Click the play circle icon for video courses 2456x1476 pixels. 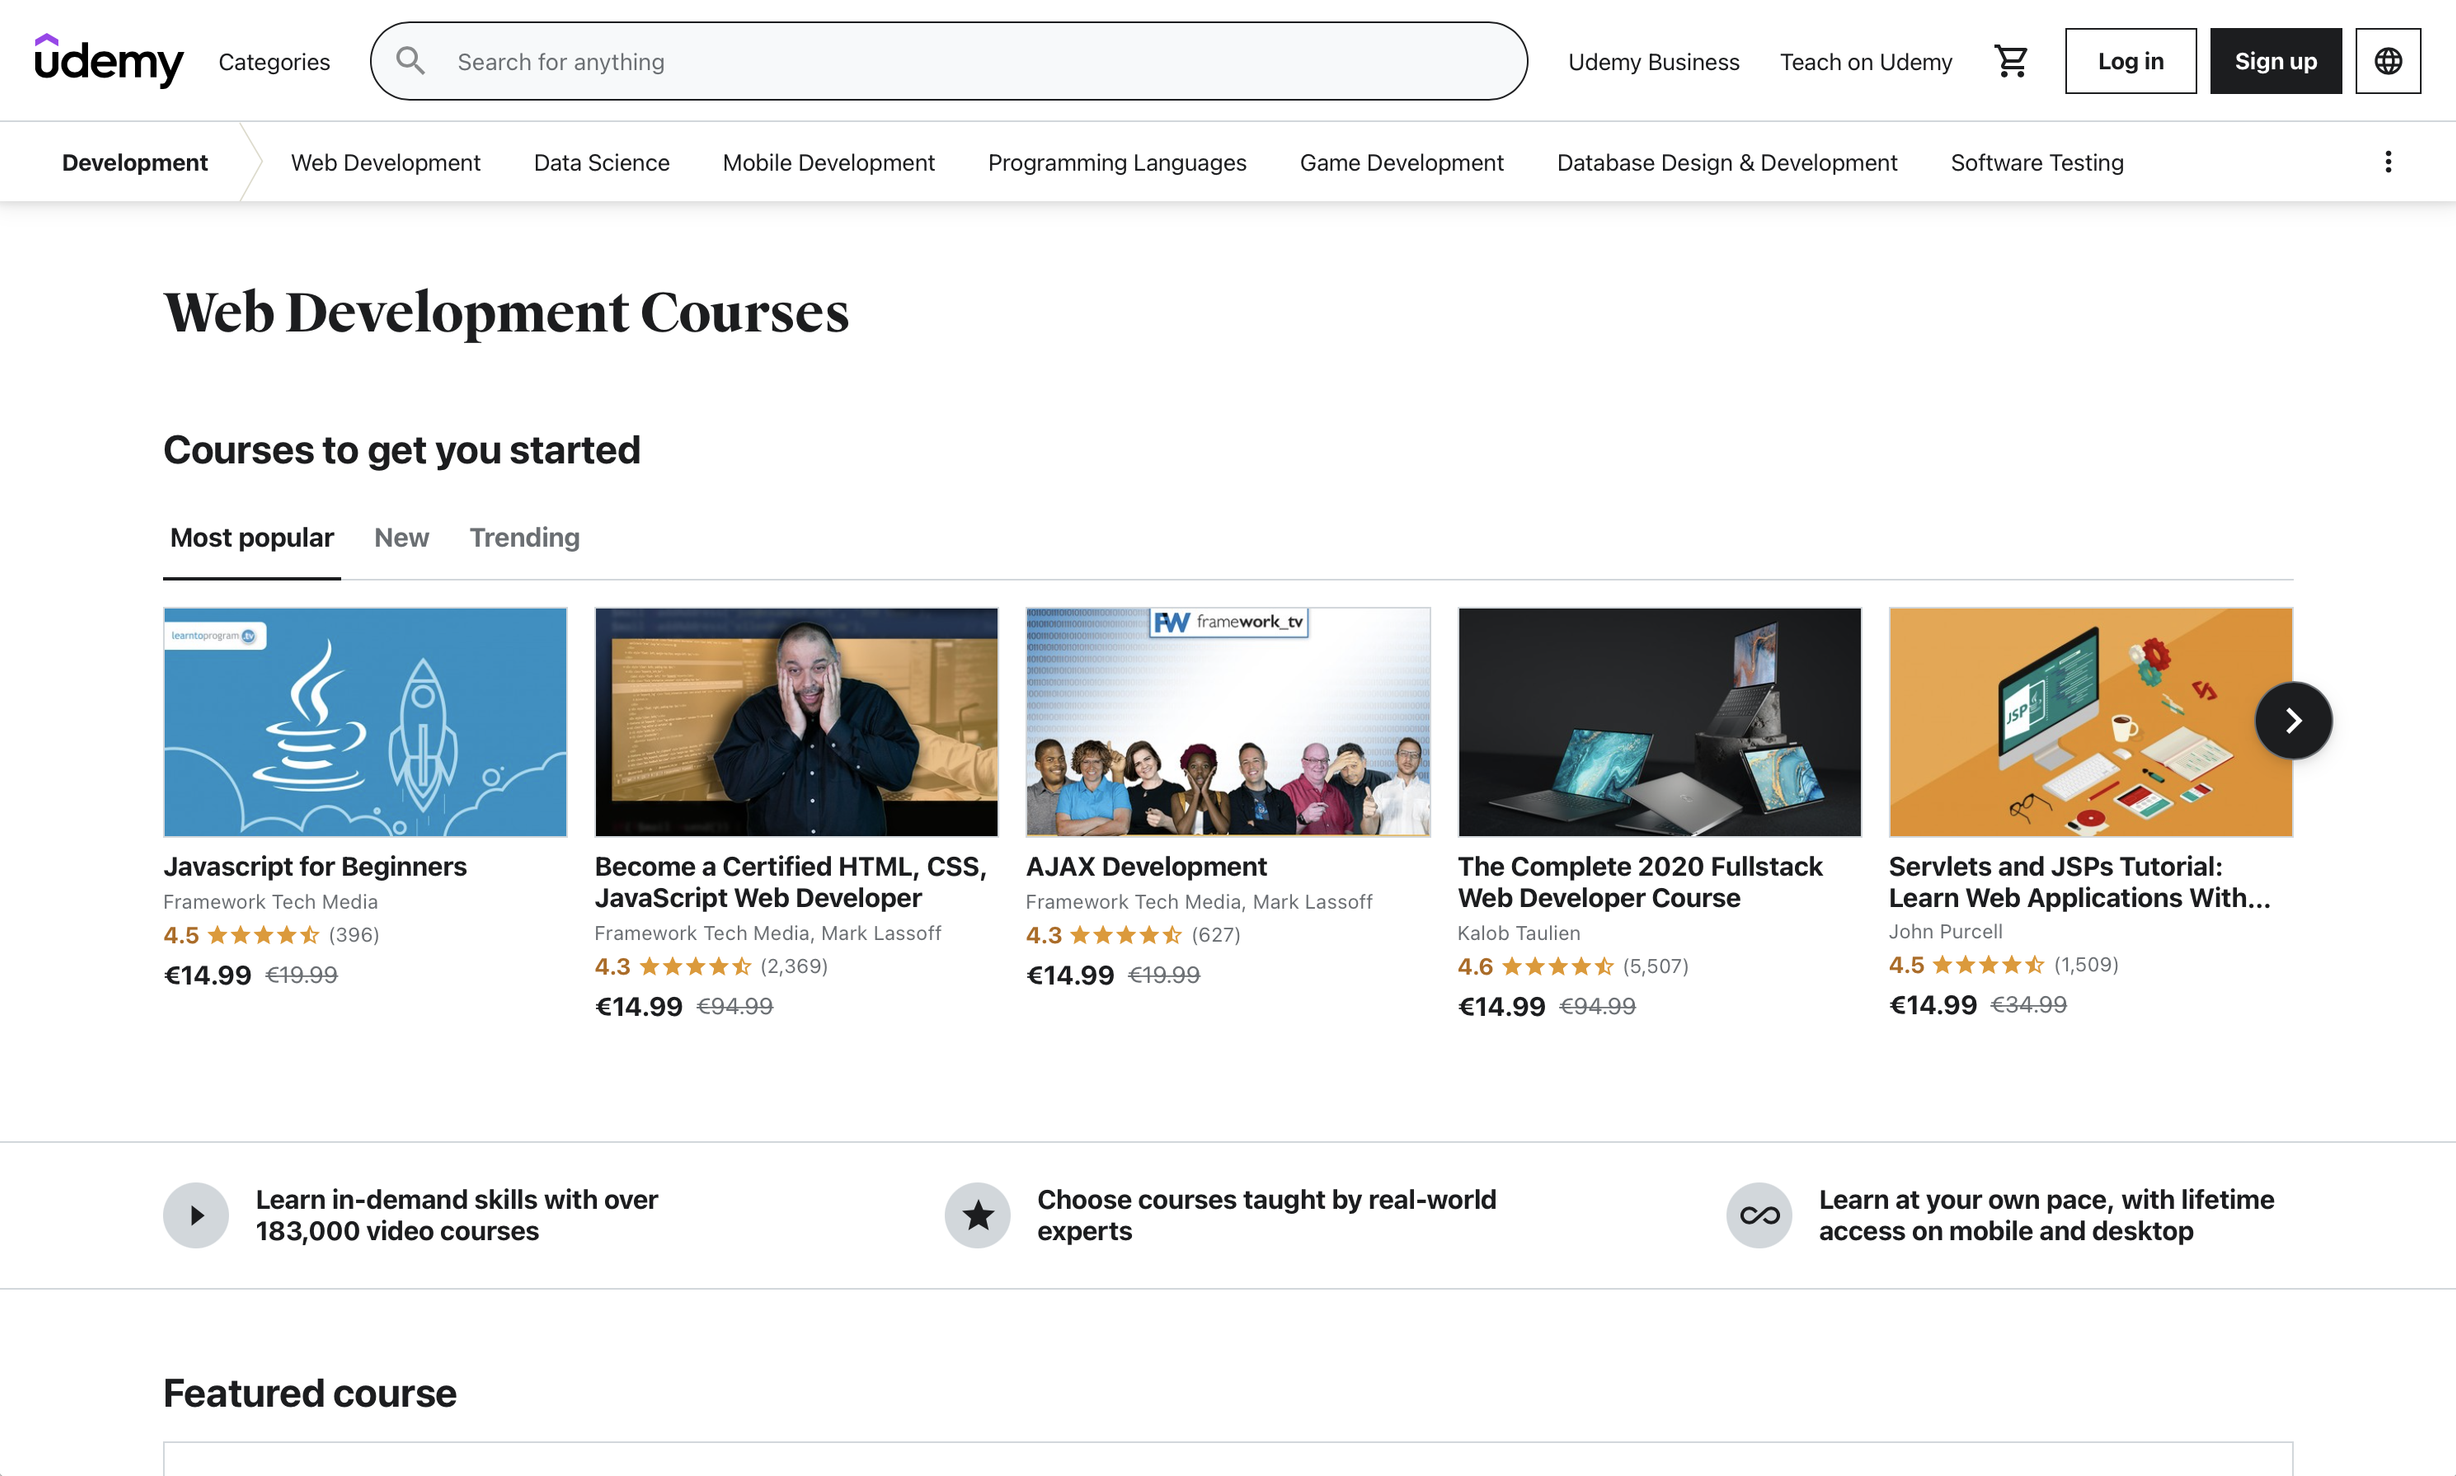[x=196, y=1215]
